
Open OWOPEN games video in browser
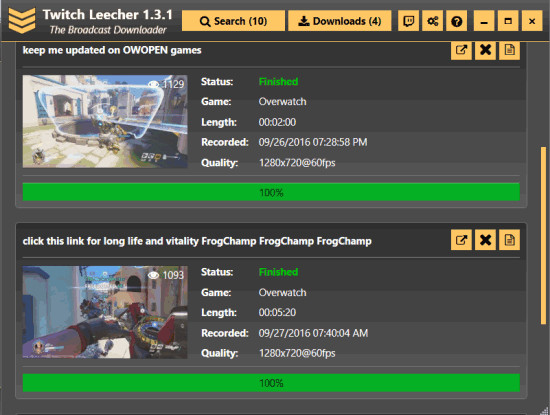(x=461, y=50)
